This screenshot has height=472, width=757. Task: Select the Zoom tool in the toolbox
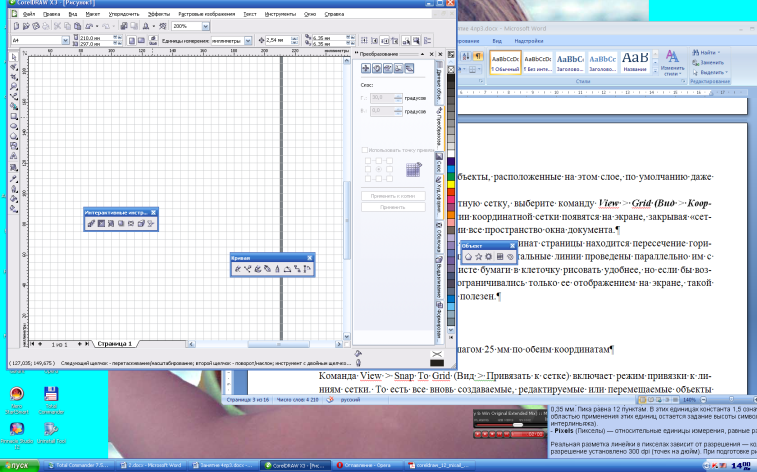click(14, 87)
